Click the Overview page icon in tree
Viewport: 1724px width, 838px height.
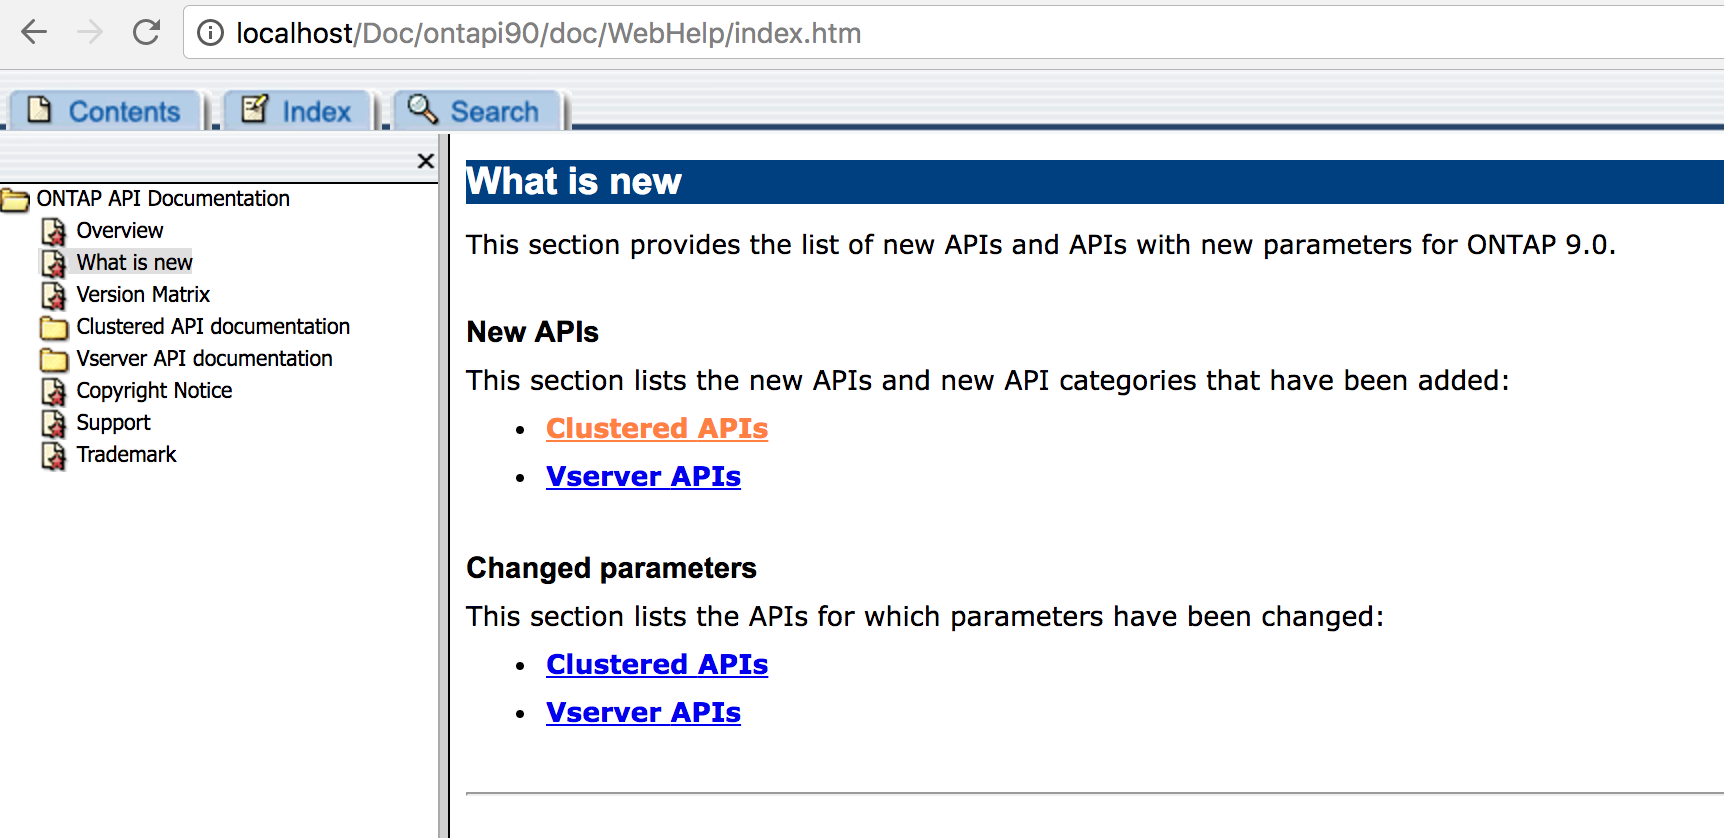tap(53, 231)
